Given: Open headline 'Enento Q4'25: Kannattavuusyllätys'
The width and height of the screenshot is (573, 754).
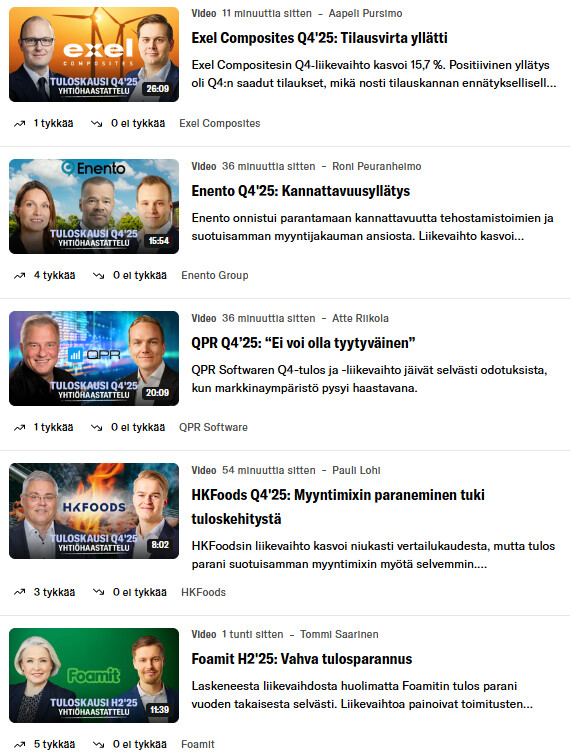Looking at the screenshot, I should tap(300, 191).
